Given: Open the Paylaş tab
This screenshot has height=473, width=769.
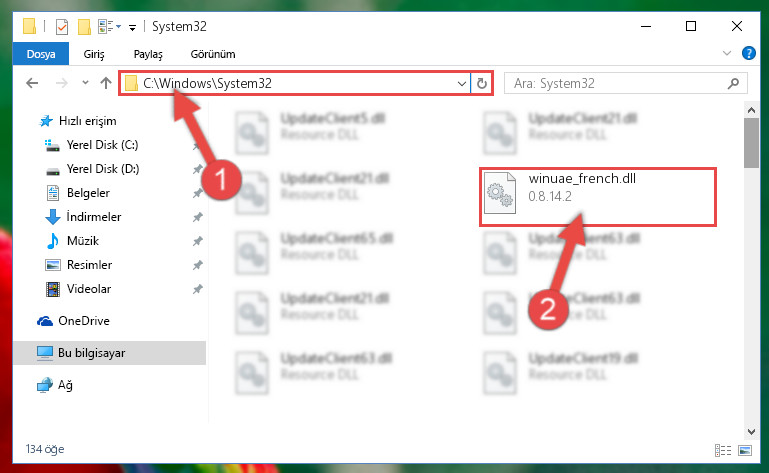Looking at the screenshot, I should click(148, 54).
